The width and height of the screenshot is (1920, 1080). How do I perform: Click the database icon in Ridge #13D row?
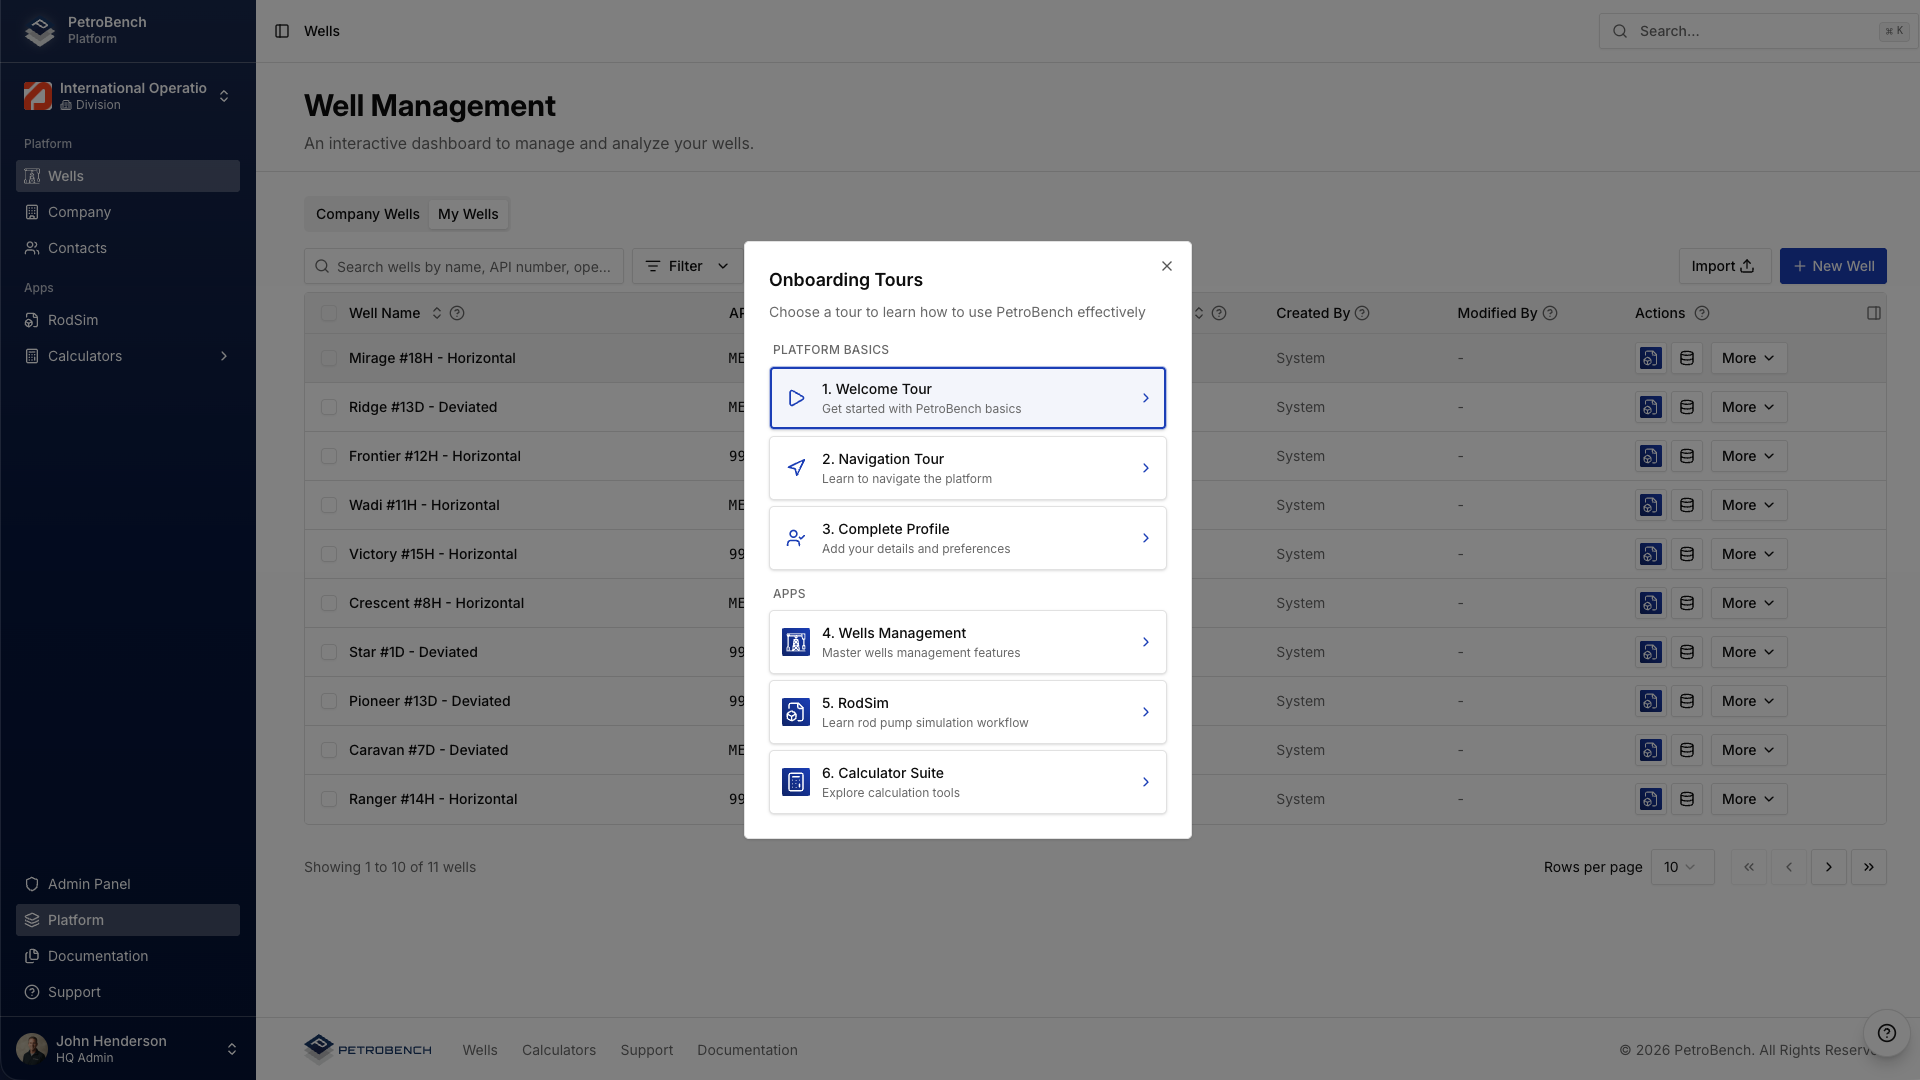tap(1687, 407)
